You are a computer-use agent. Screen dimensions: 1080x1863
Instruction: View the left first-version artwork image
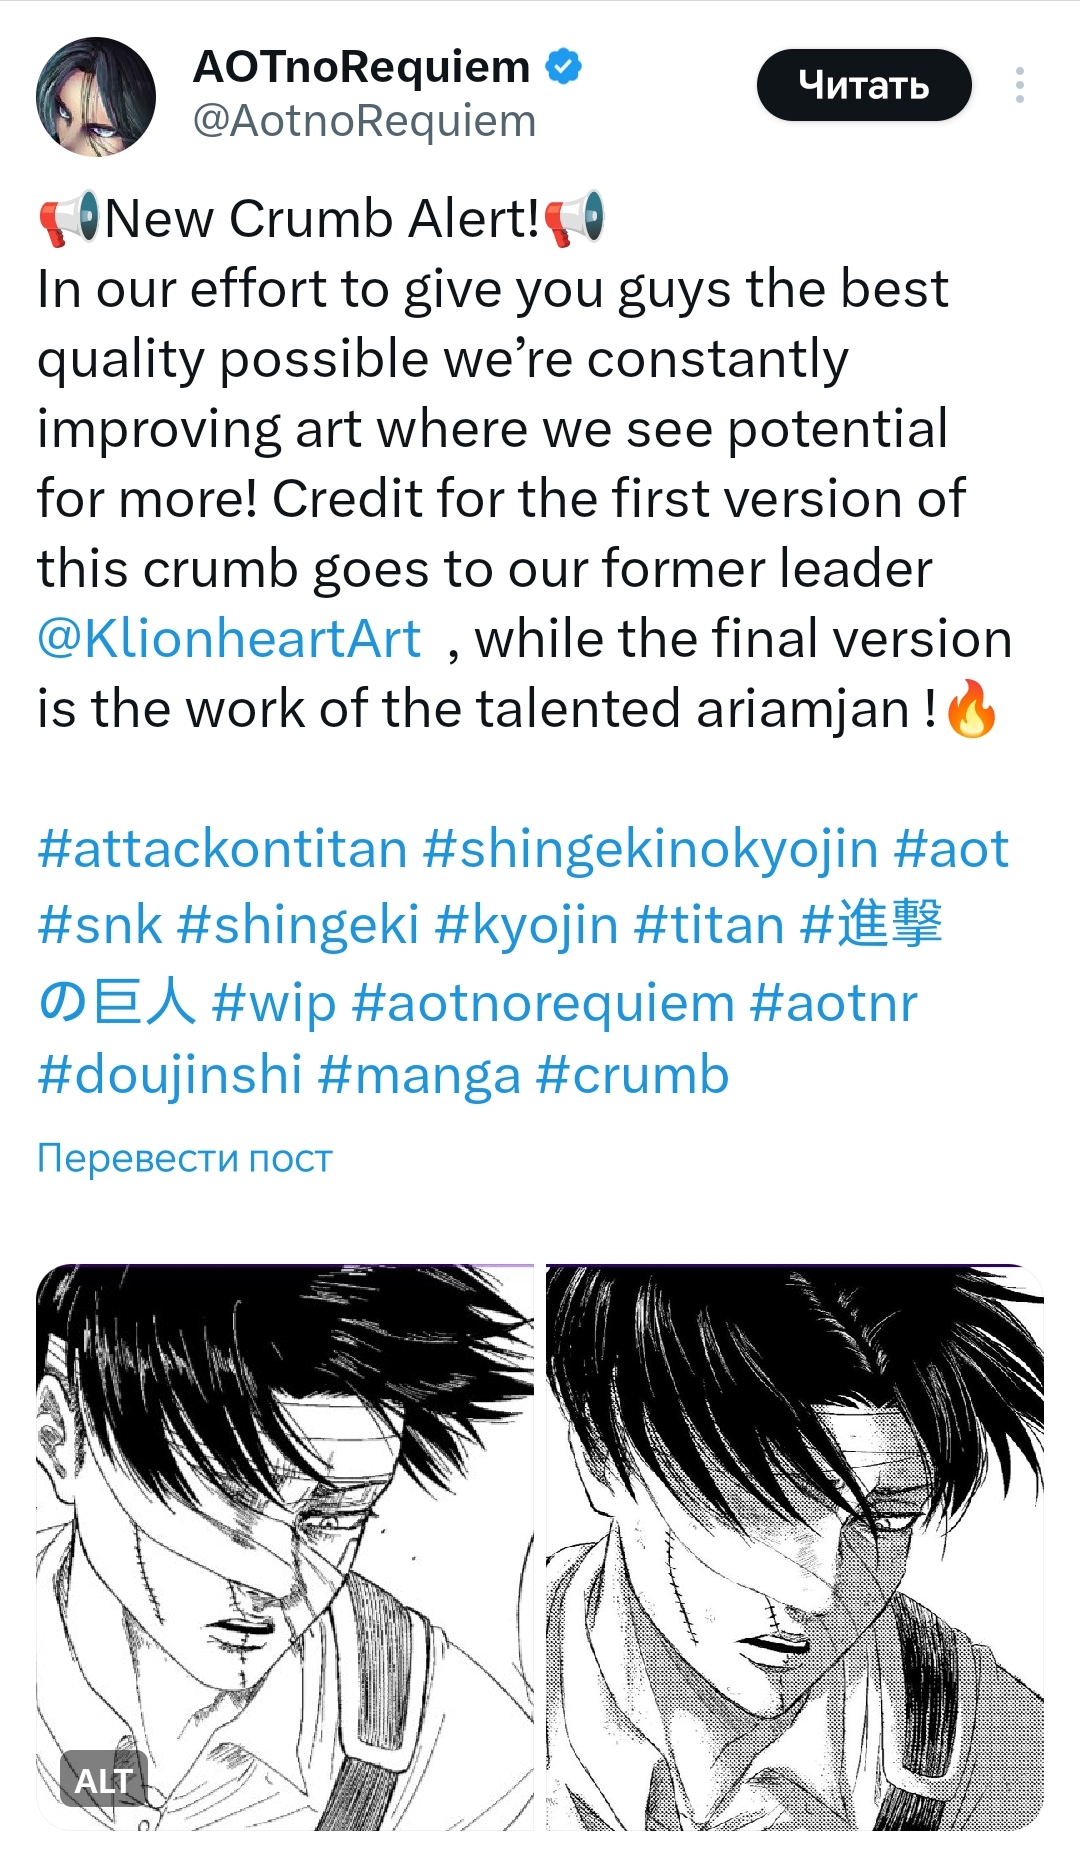286,1547
